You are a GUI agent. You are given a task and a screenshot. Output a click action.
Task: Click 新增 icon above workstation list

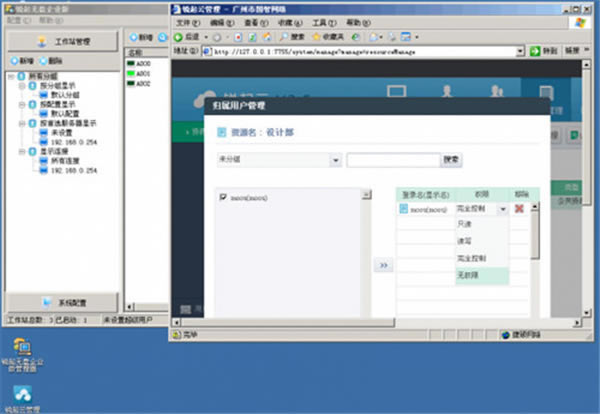click(134, 37)
